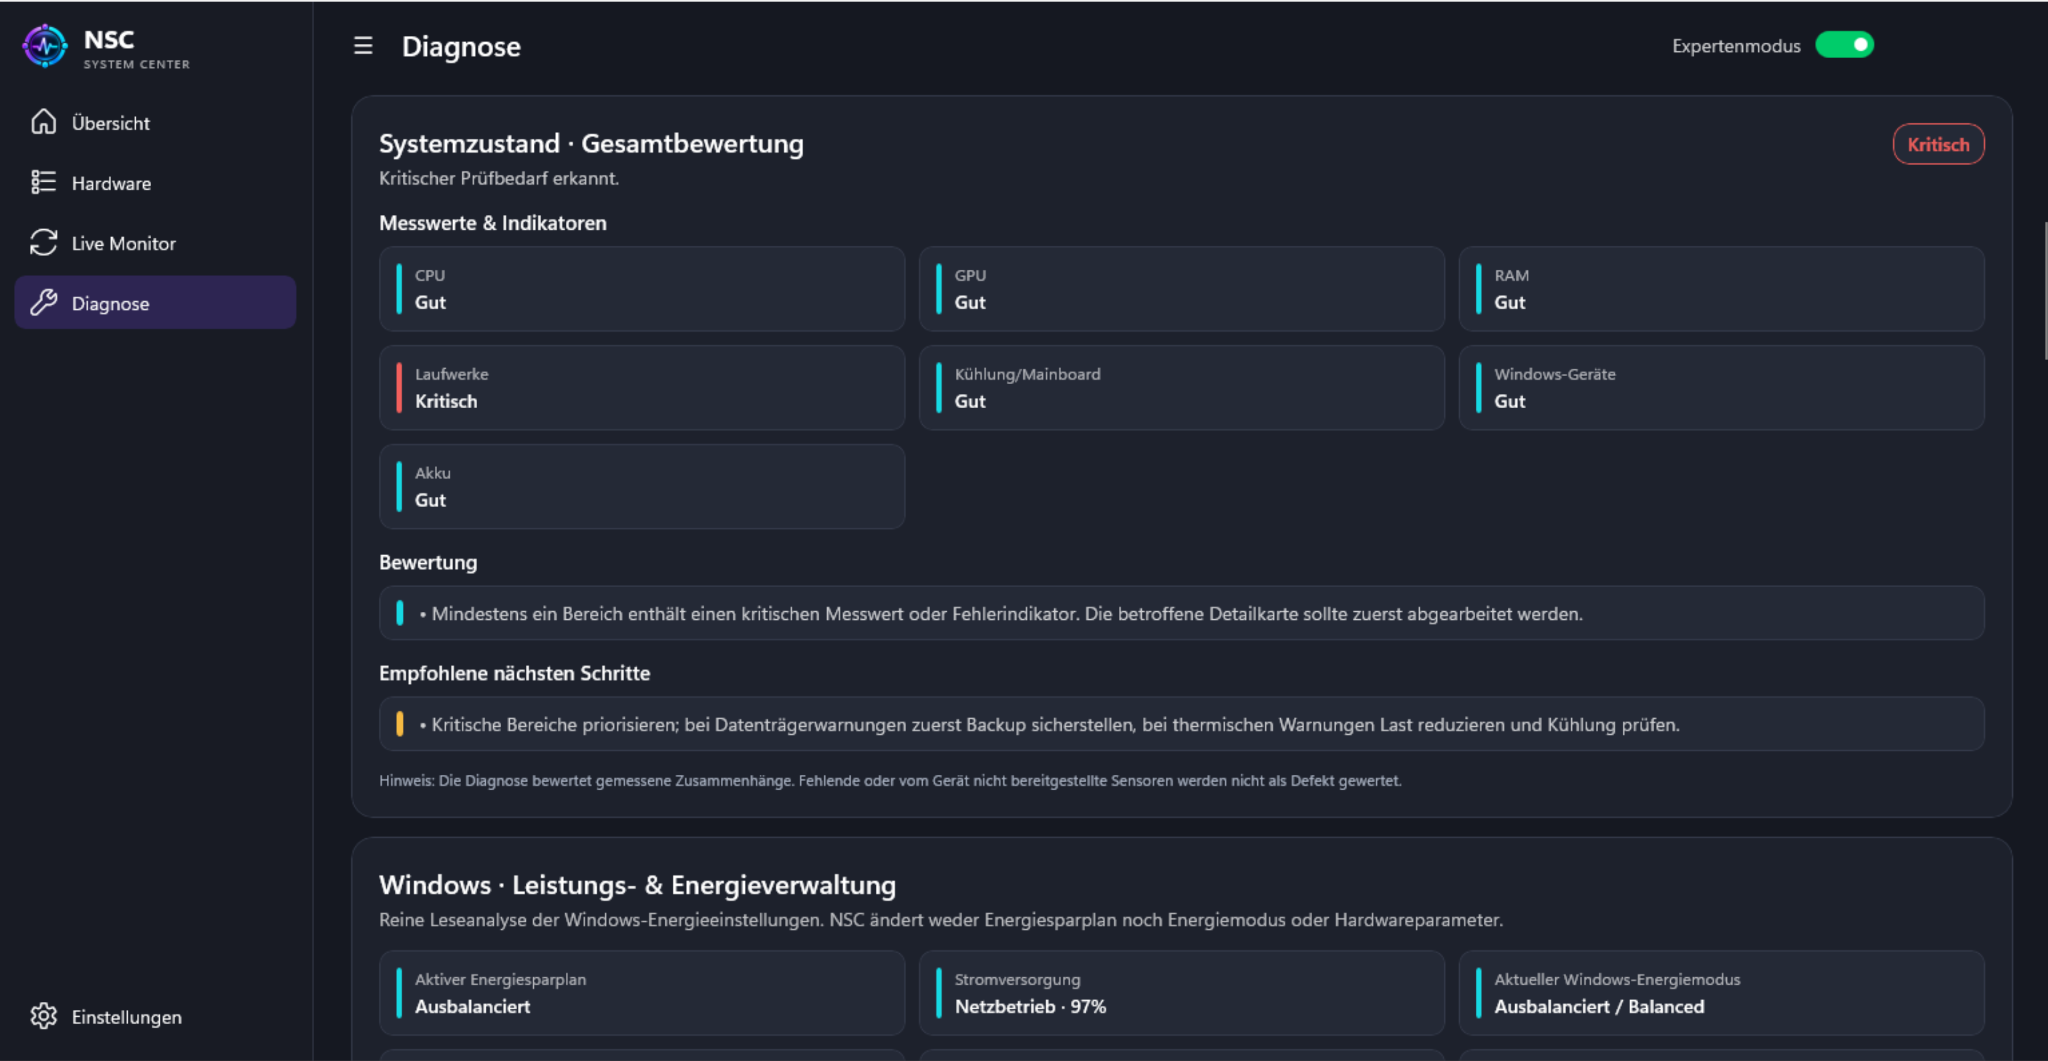Open the Laufwerke Kritisch card
Screen dimensions: 2048x1061
(642, 388)
